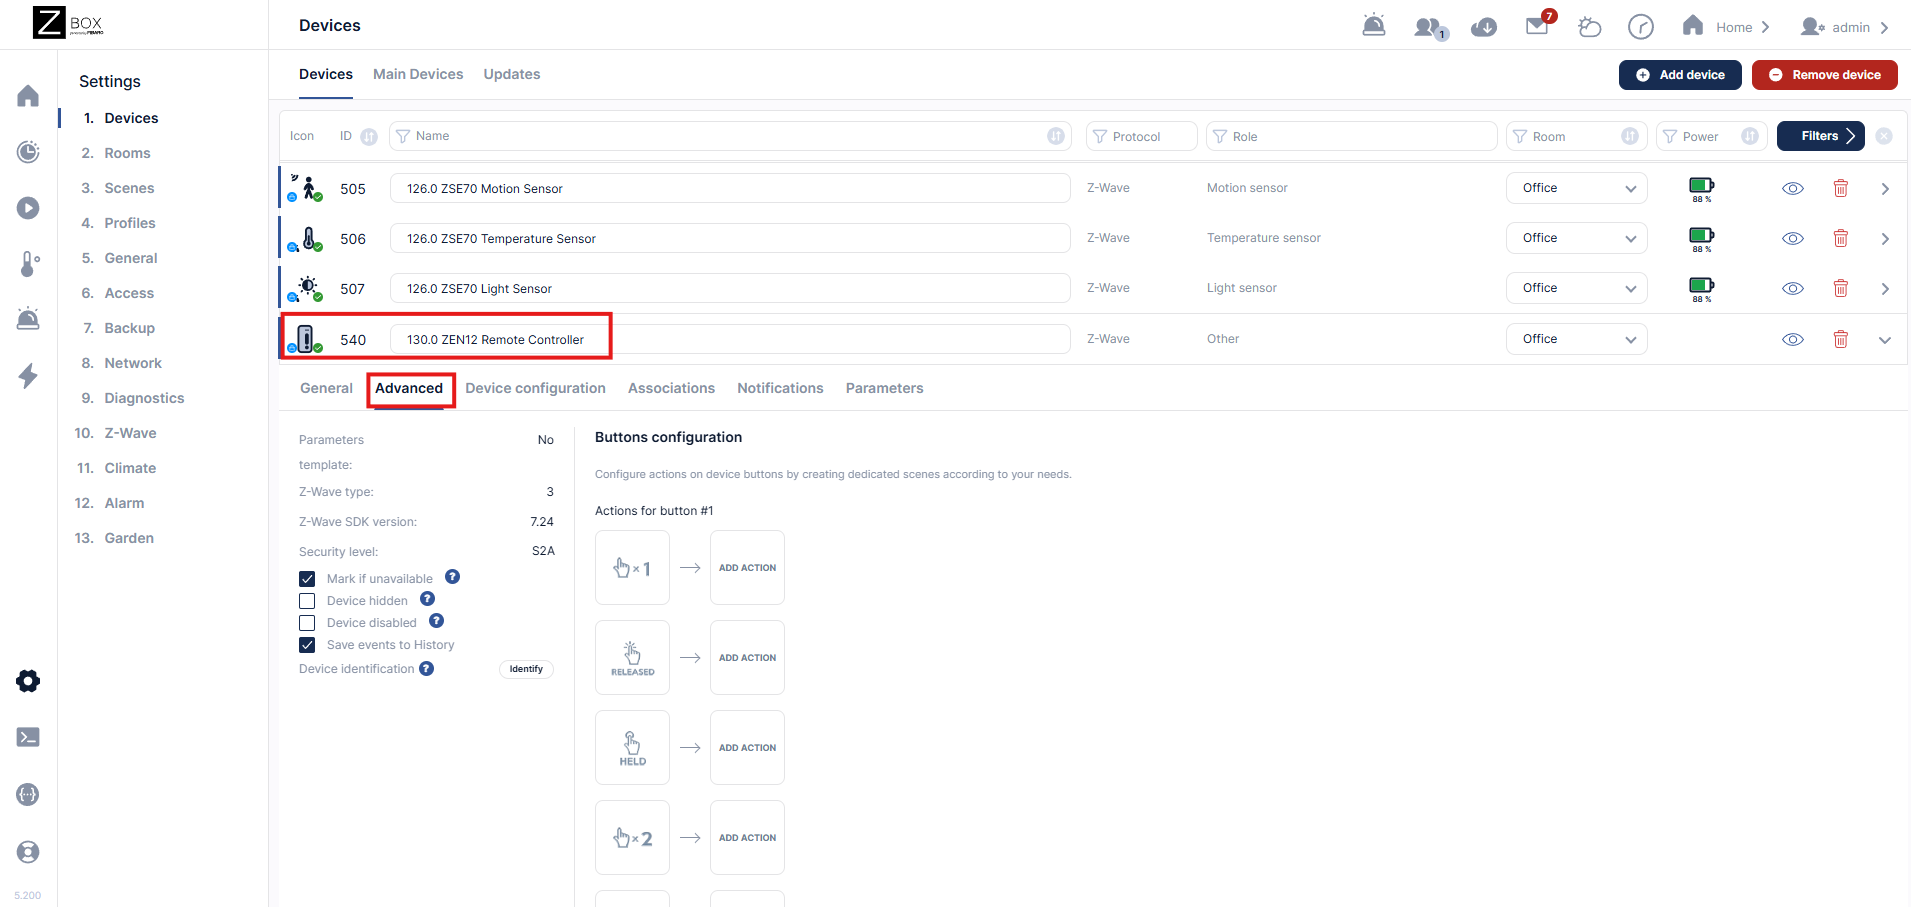1911x907 pixels.
Task: Open the Notifications tab
Action: click(x=780, y=388)
